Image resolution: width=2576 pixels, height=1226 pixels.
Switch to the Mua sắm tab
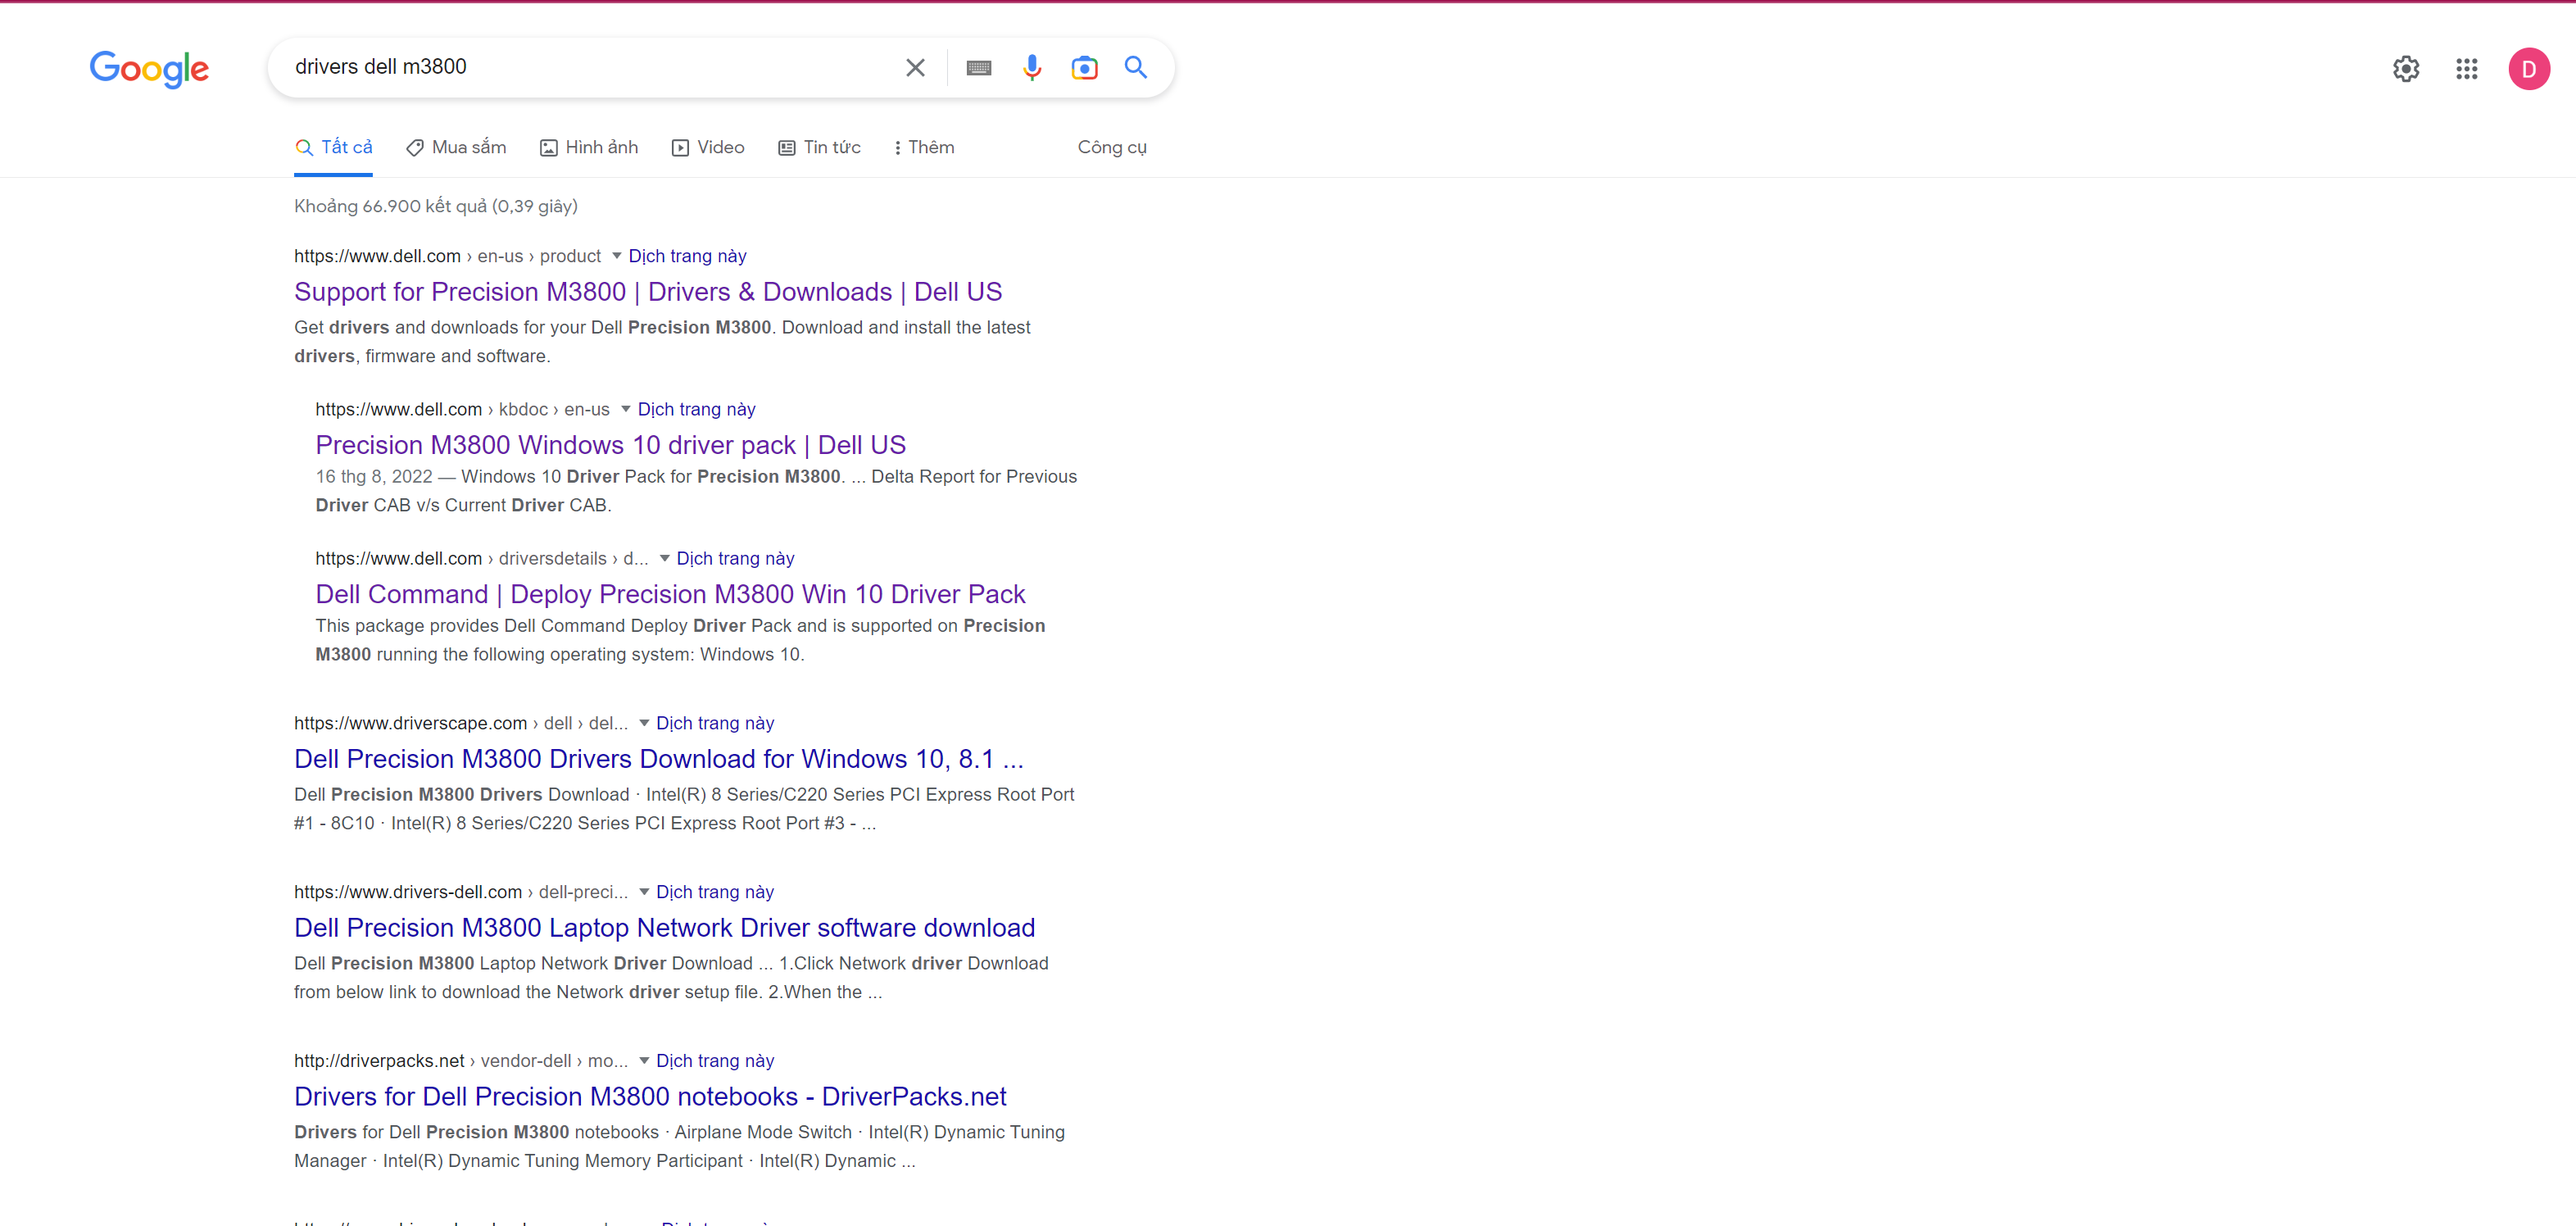tap(456, 147)
